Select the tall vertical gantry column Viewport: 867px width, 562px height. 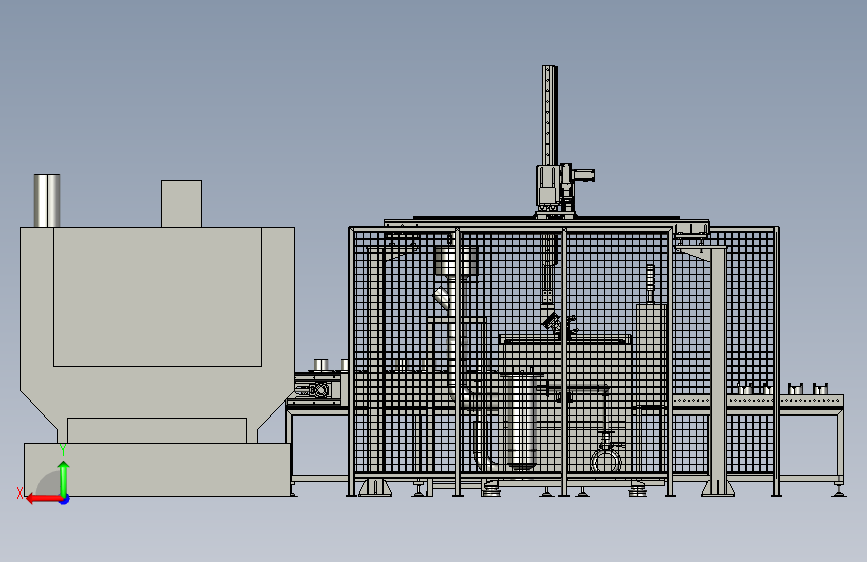pos(549,115)
